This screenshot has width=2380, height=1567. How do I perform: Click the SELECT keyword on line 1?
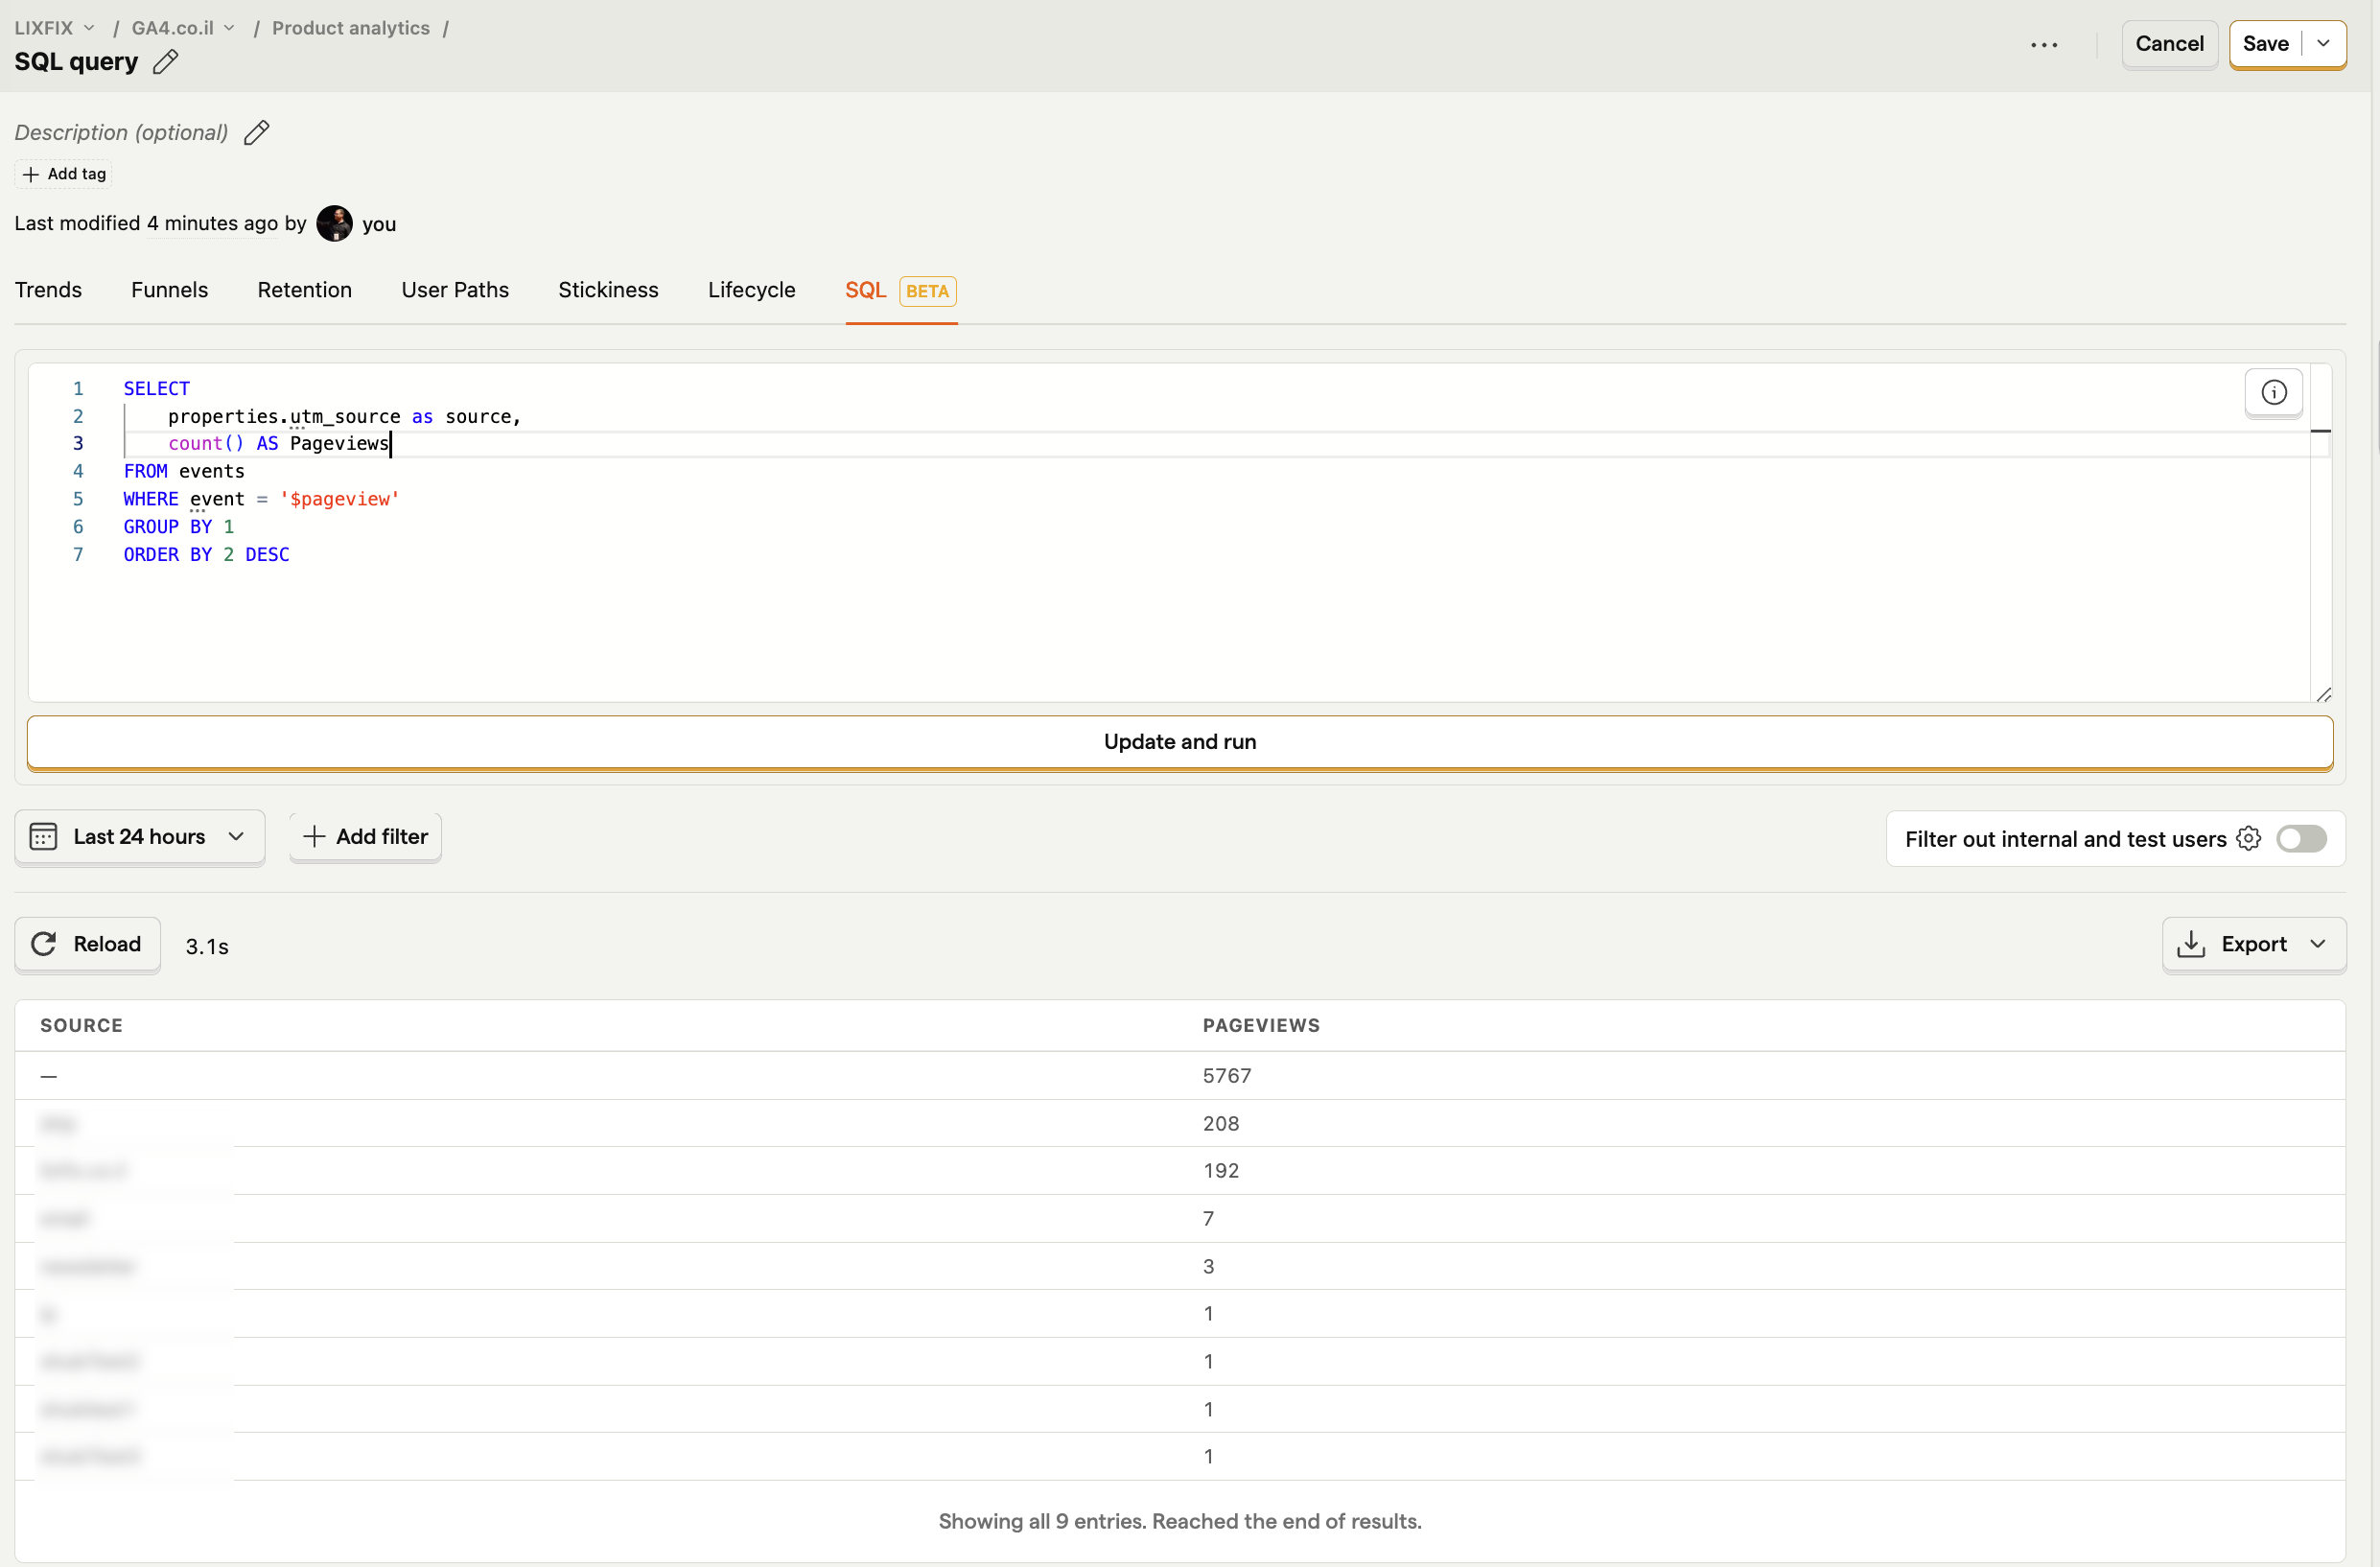pos(156,388)
